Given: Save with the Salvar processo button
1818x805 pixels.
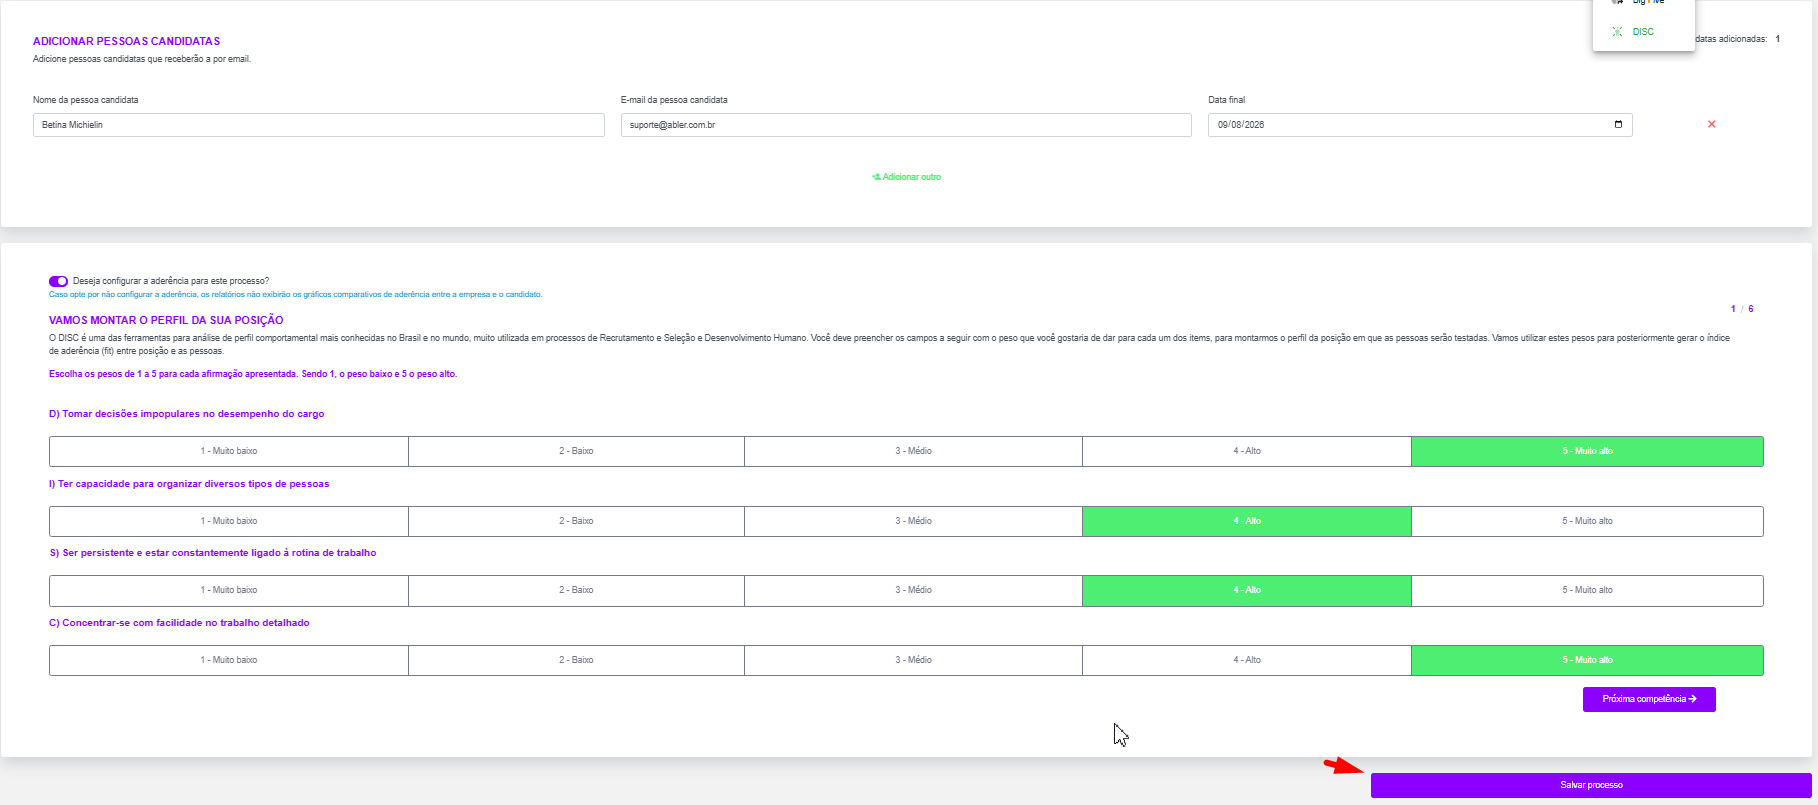Looking at the screenshot, I should click(1591, 785).
